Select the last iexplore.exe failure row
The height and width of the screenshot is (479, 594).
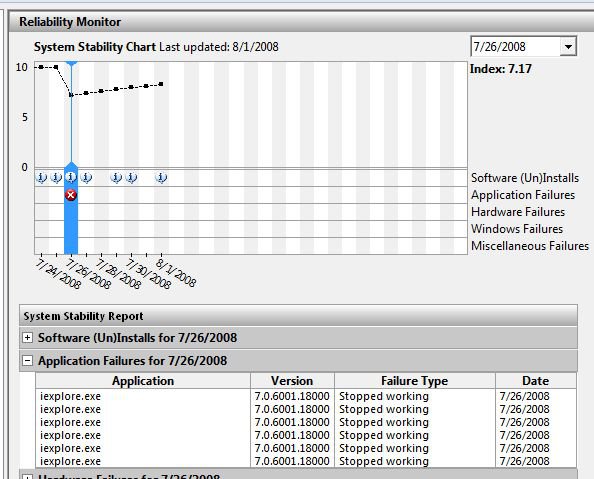pos(306,461)
